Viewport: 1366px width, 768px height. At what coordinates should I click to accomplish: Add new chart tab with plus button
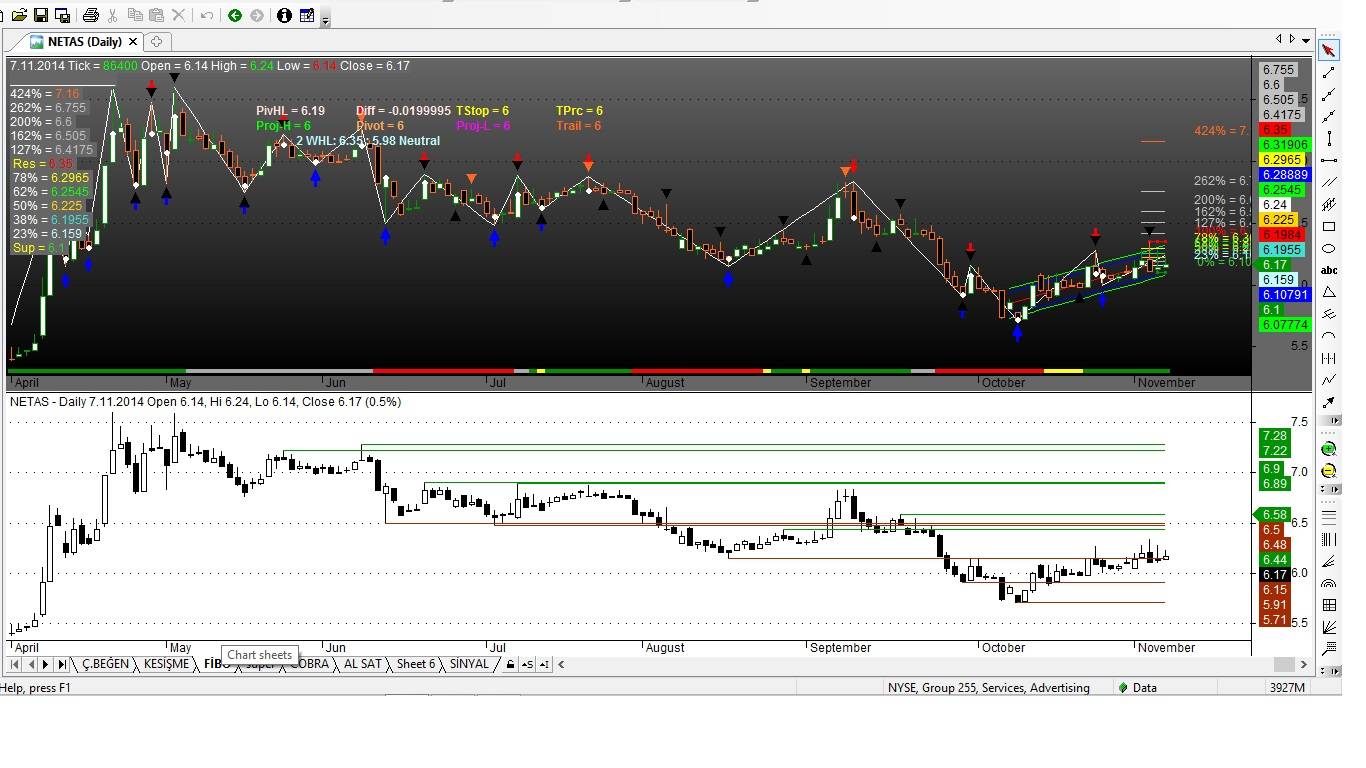coord(157,41)
